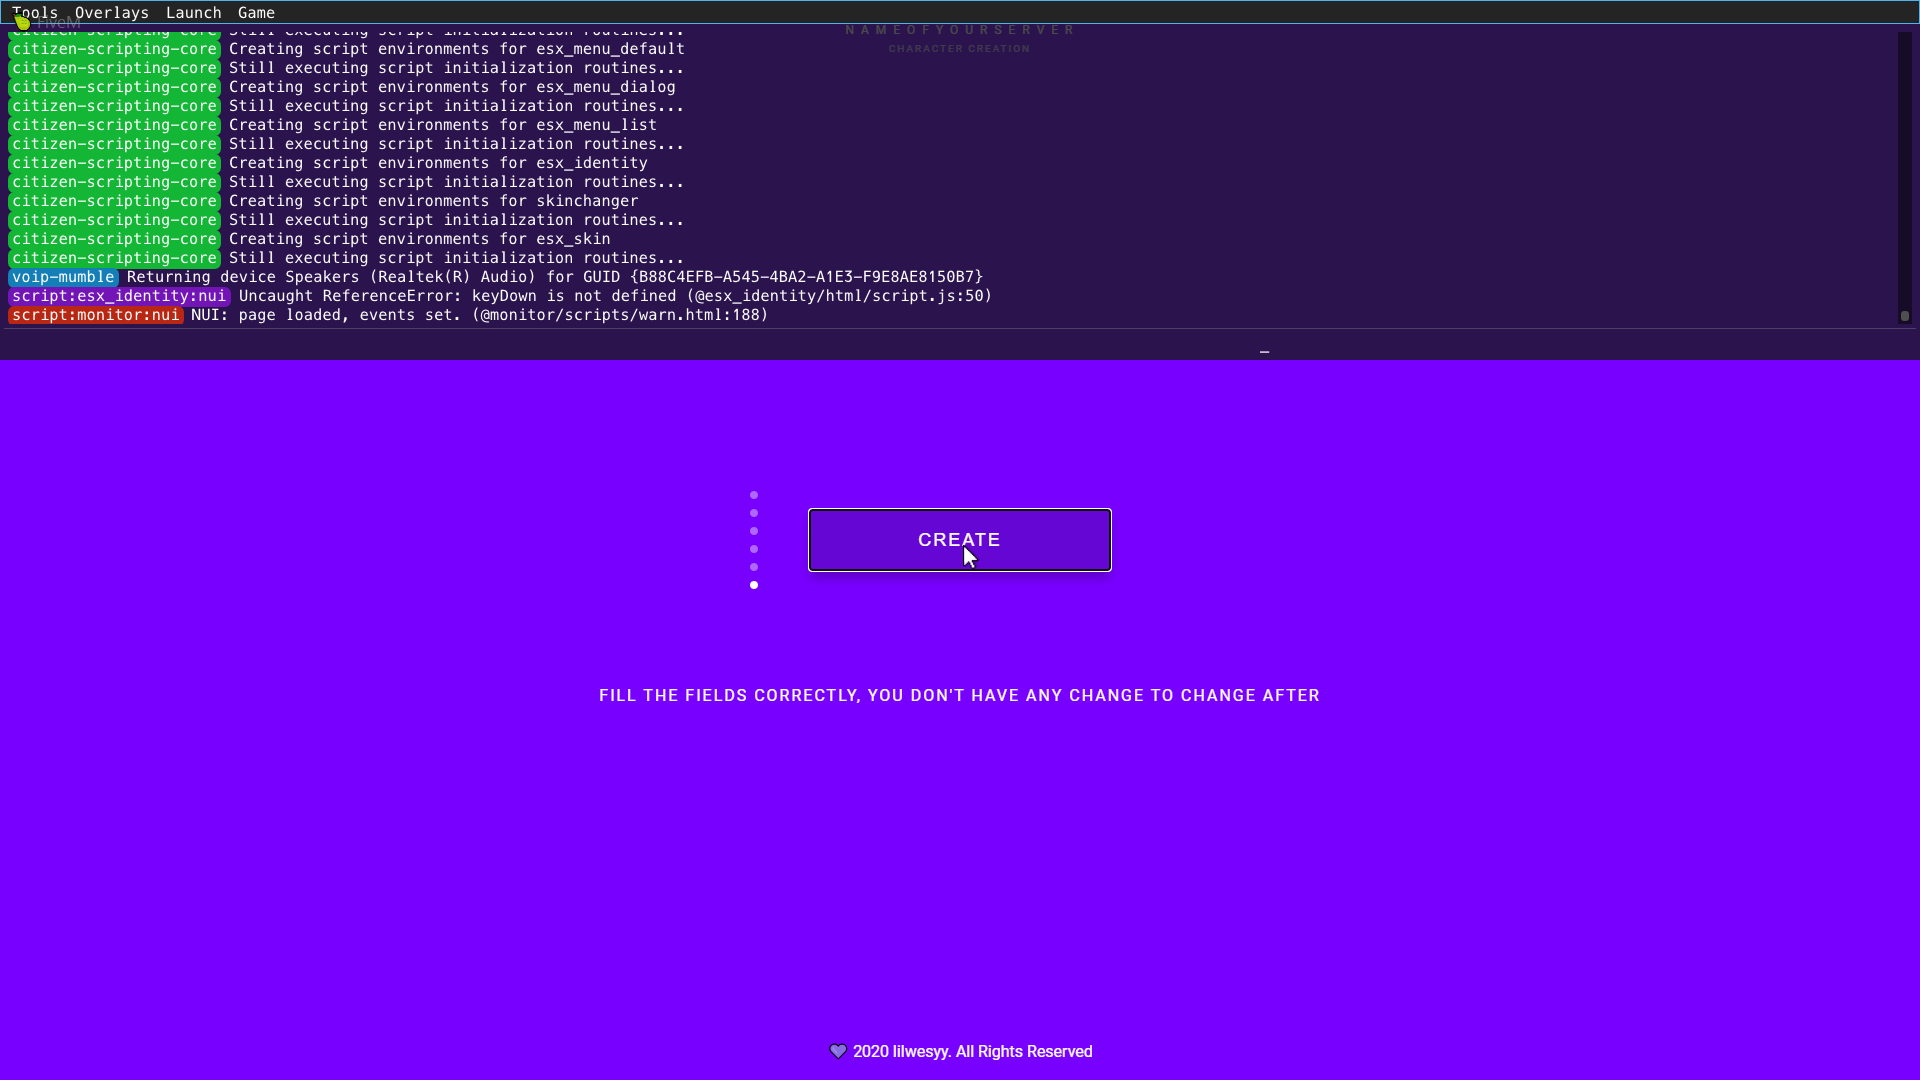Click the red script:monitor:nui log tag

[96, 315]
